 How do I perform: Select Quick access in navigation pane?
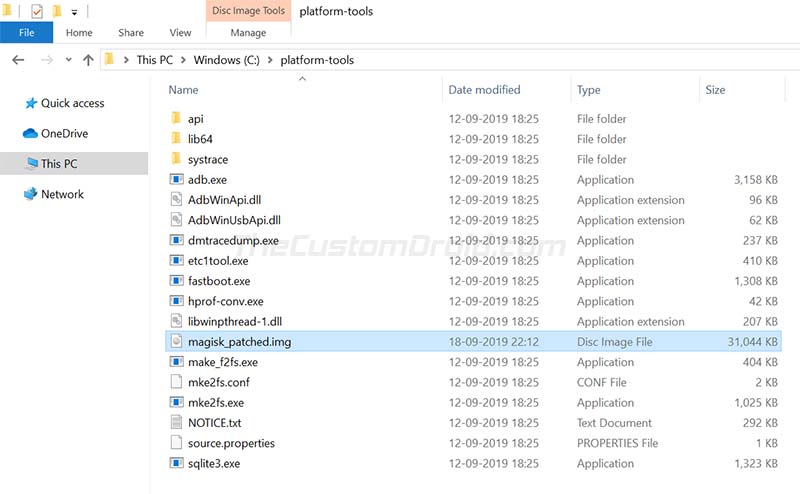(x=73, y=103)
